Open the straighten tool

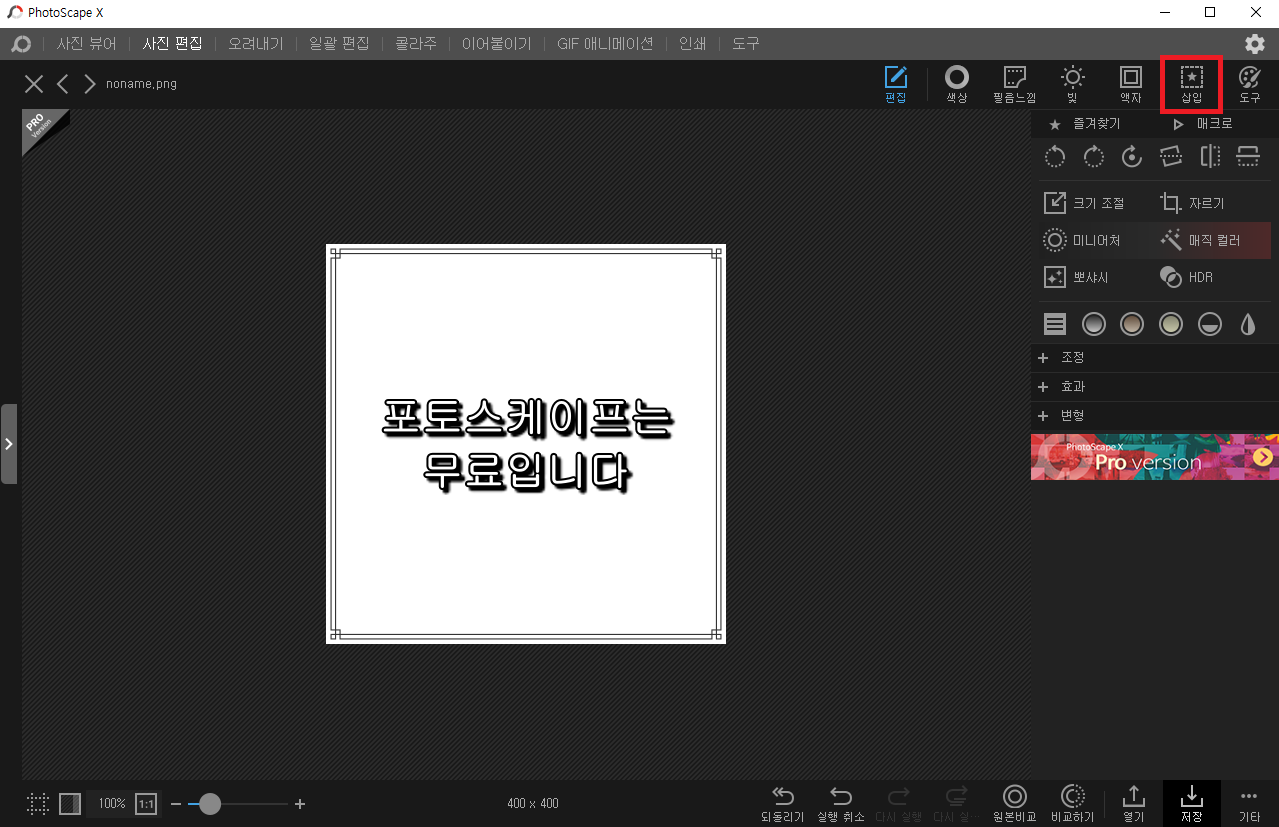(1171, 156)
